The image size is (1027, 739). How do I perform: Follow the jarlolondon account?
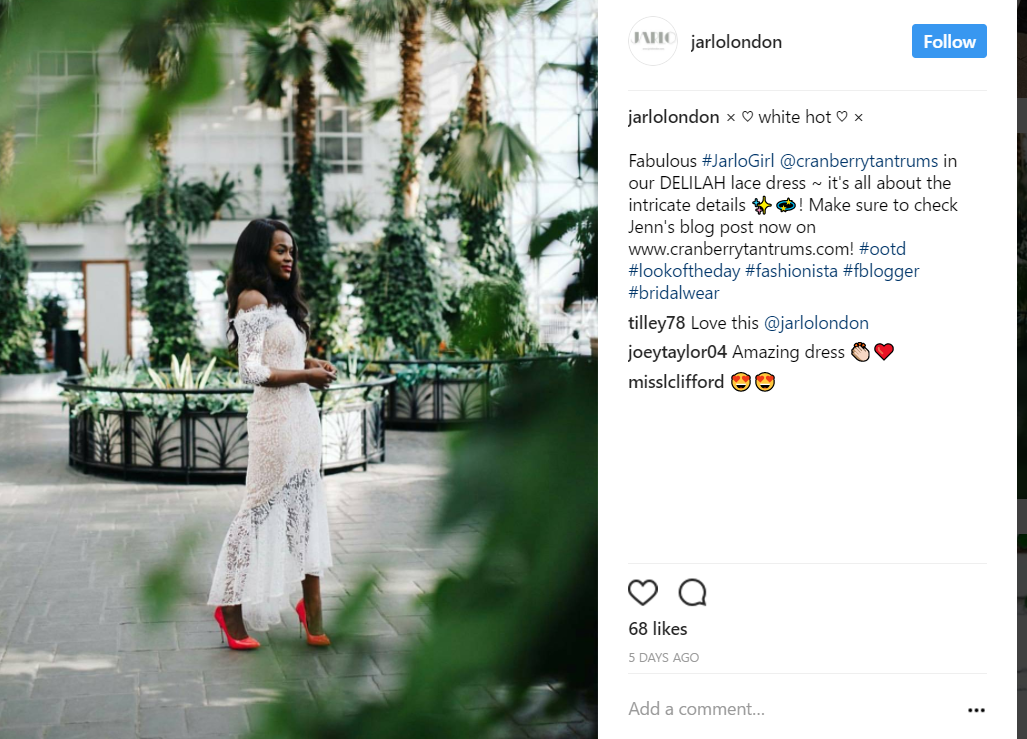[949, 41]
